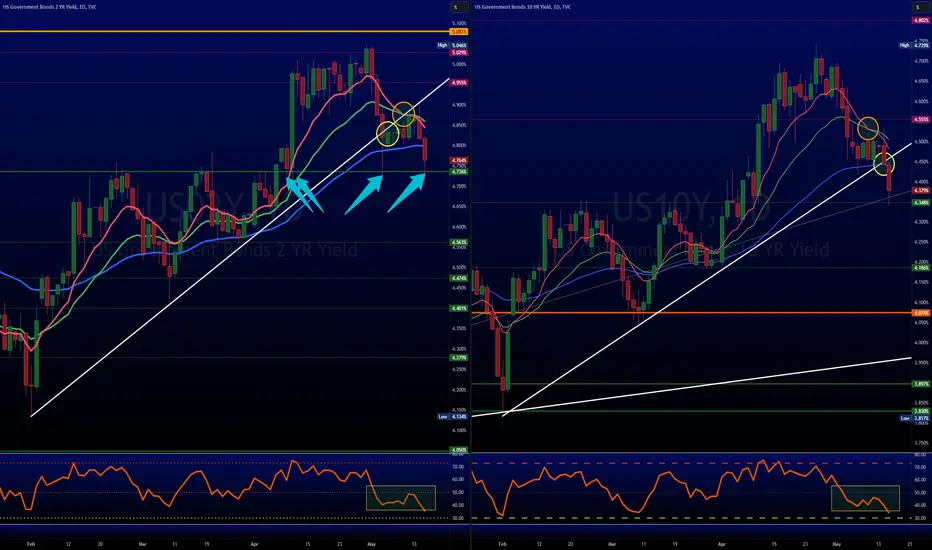Click the magenta 4.802% label on the 10 YR chart
This screenshot has height=550, width=932.
tap(921, 21)
